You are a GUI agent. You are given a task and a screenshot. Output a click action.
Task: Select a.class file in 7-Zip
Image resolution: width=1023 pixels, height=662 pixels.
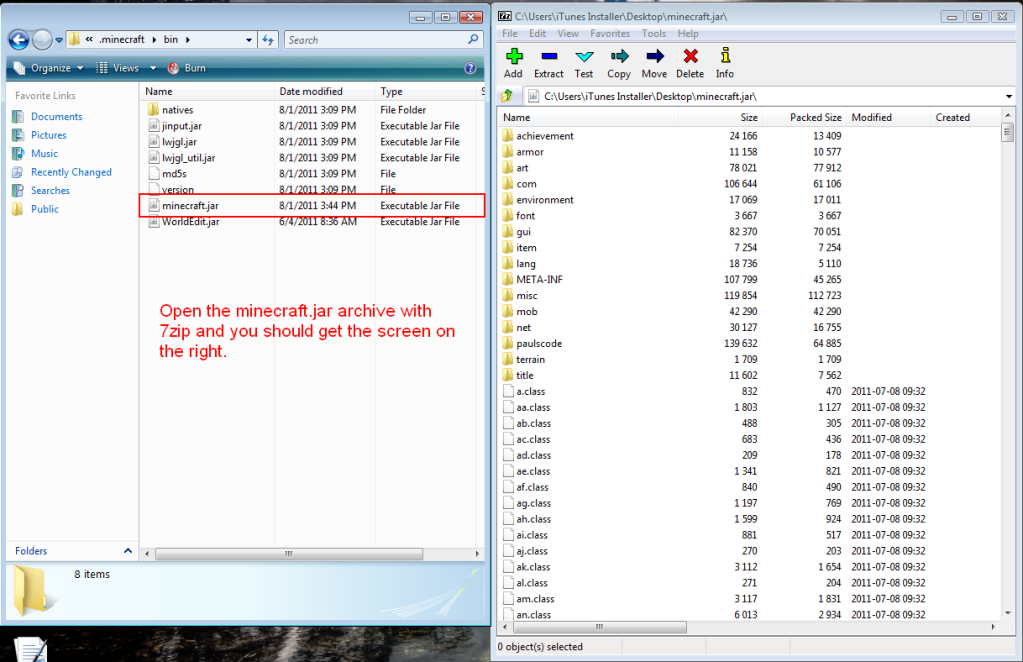(x=524, y=391)
